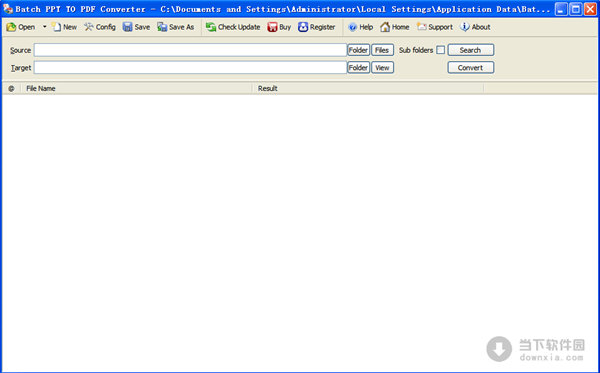Sort list by Result column

click(x=368, y=88)
